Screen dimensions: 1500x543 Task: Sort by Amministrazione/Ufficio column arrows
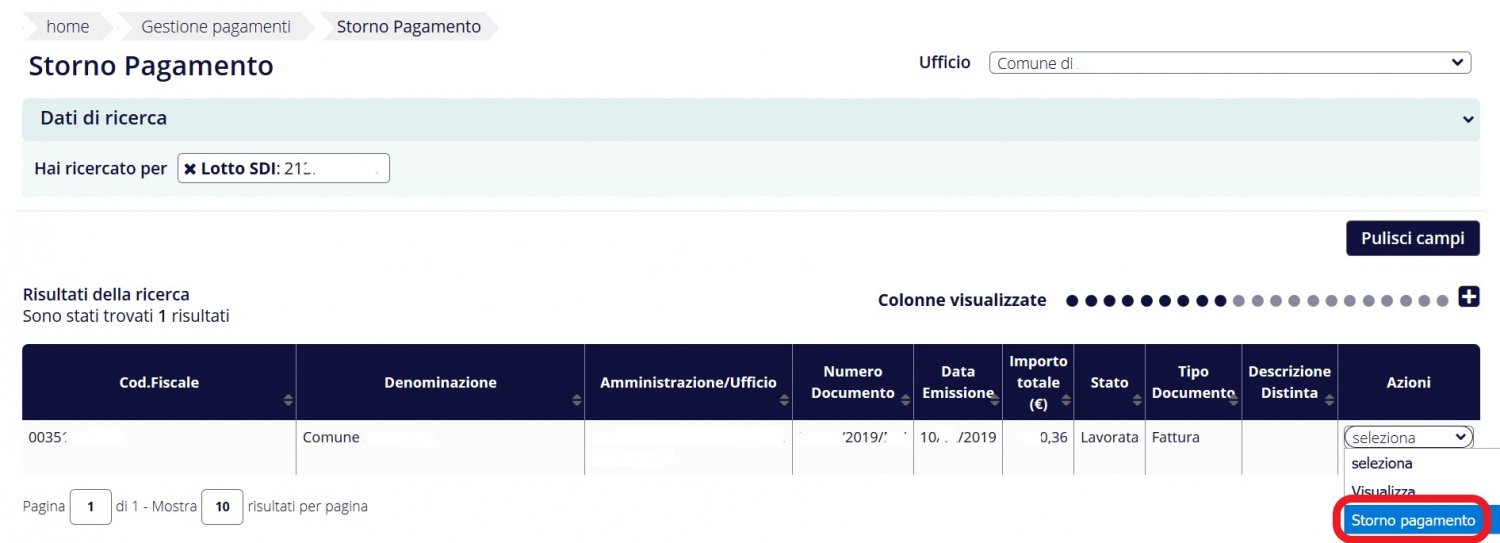click(x=784, y=400)
